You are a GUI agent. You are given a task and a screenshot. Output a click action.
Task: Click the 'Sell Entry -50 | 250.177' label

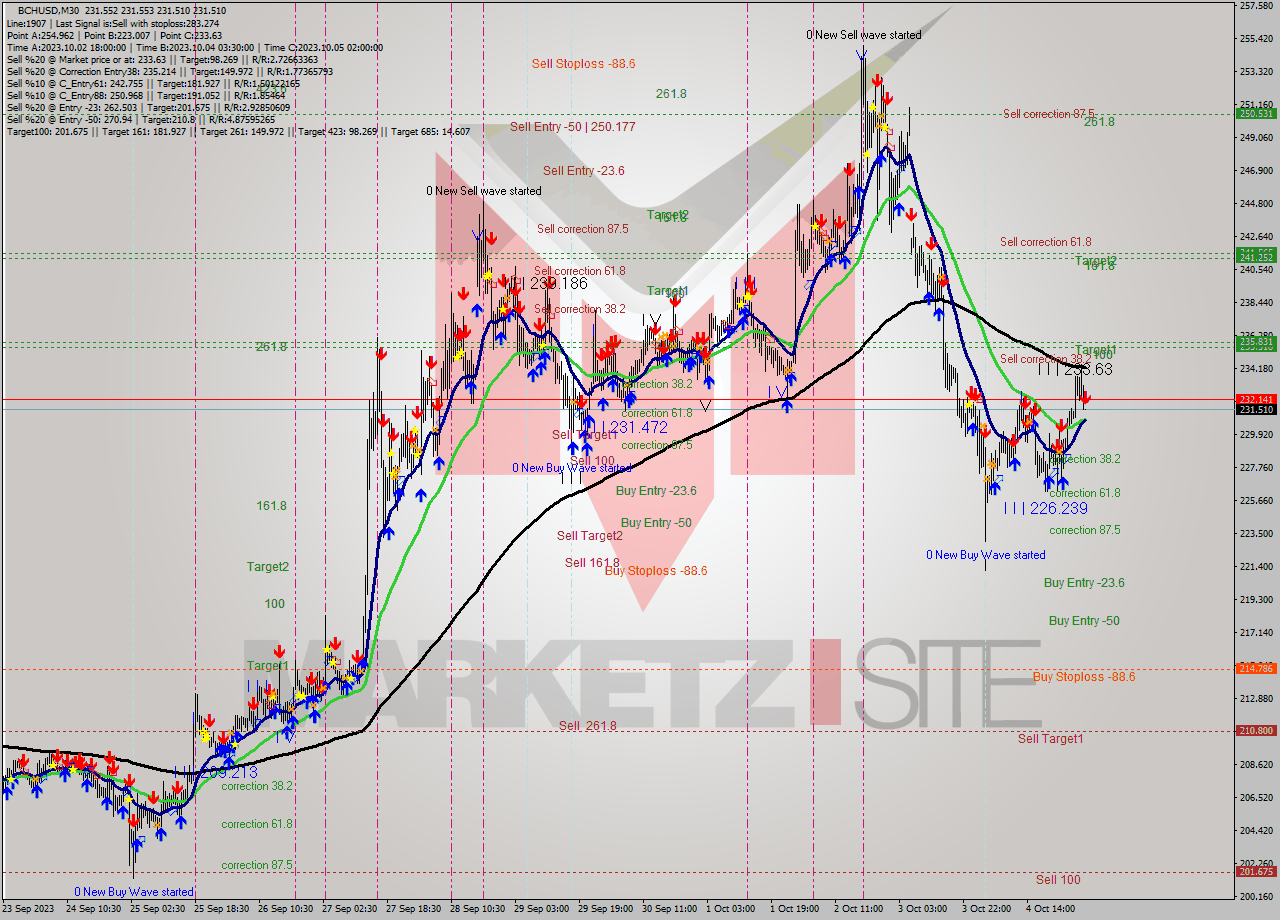[573, 127]
